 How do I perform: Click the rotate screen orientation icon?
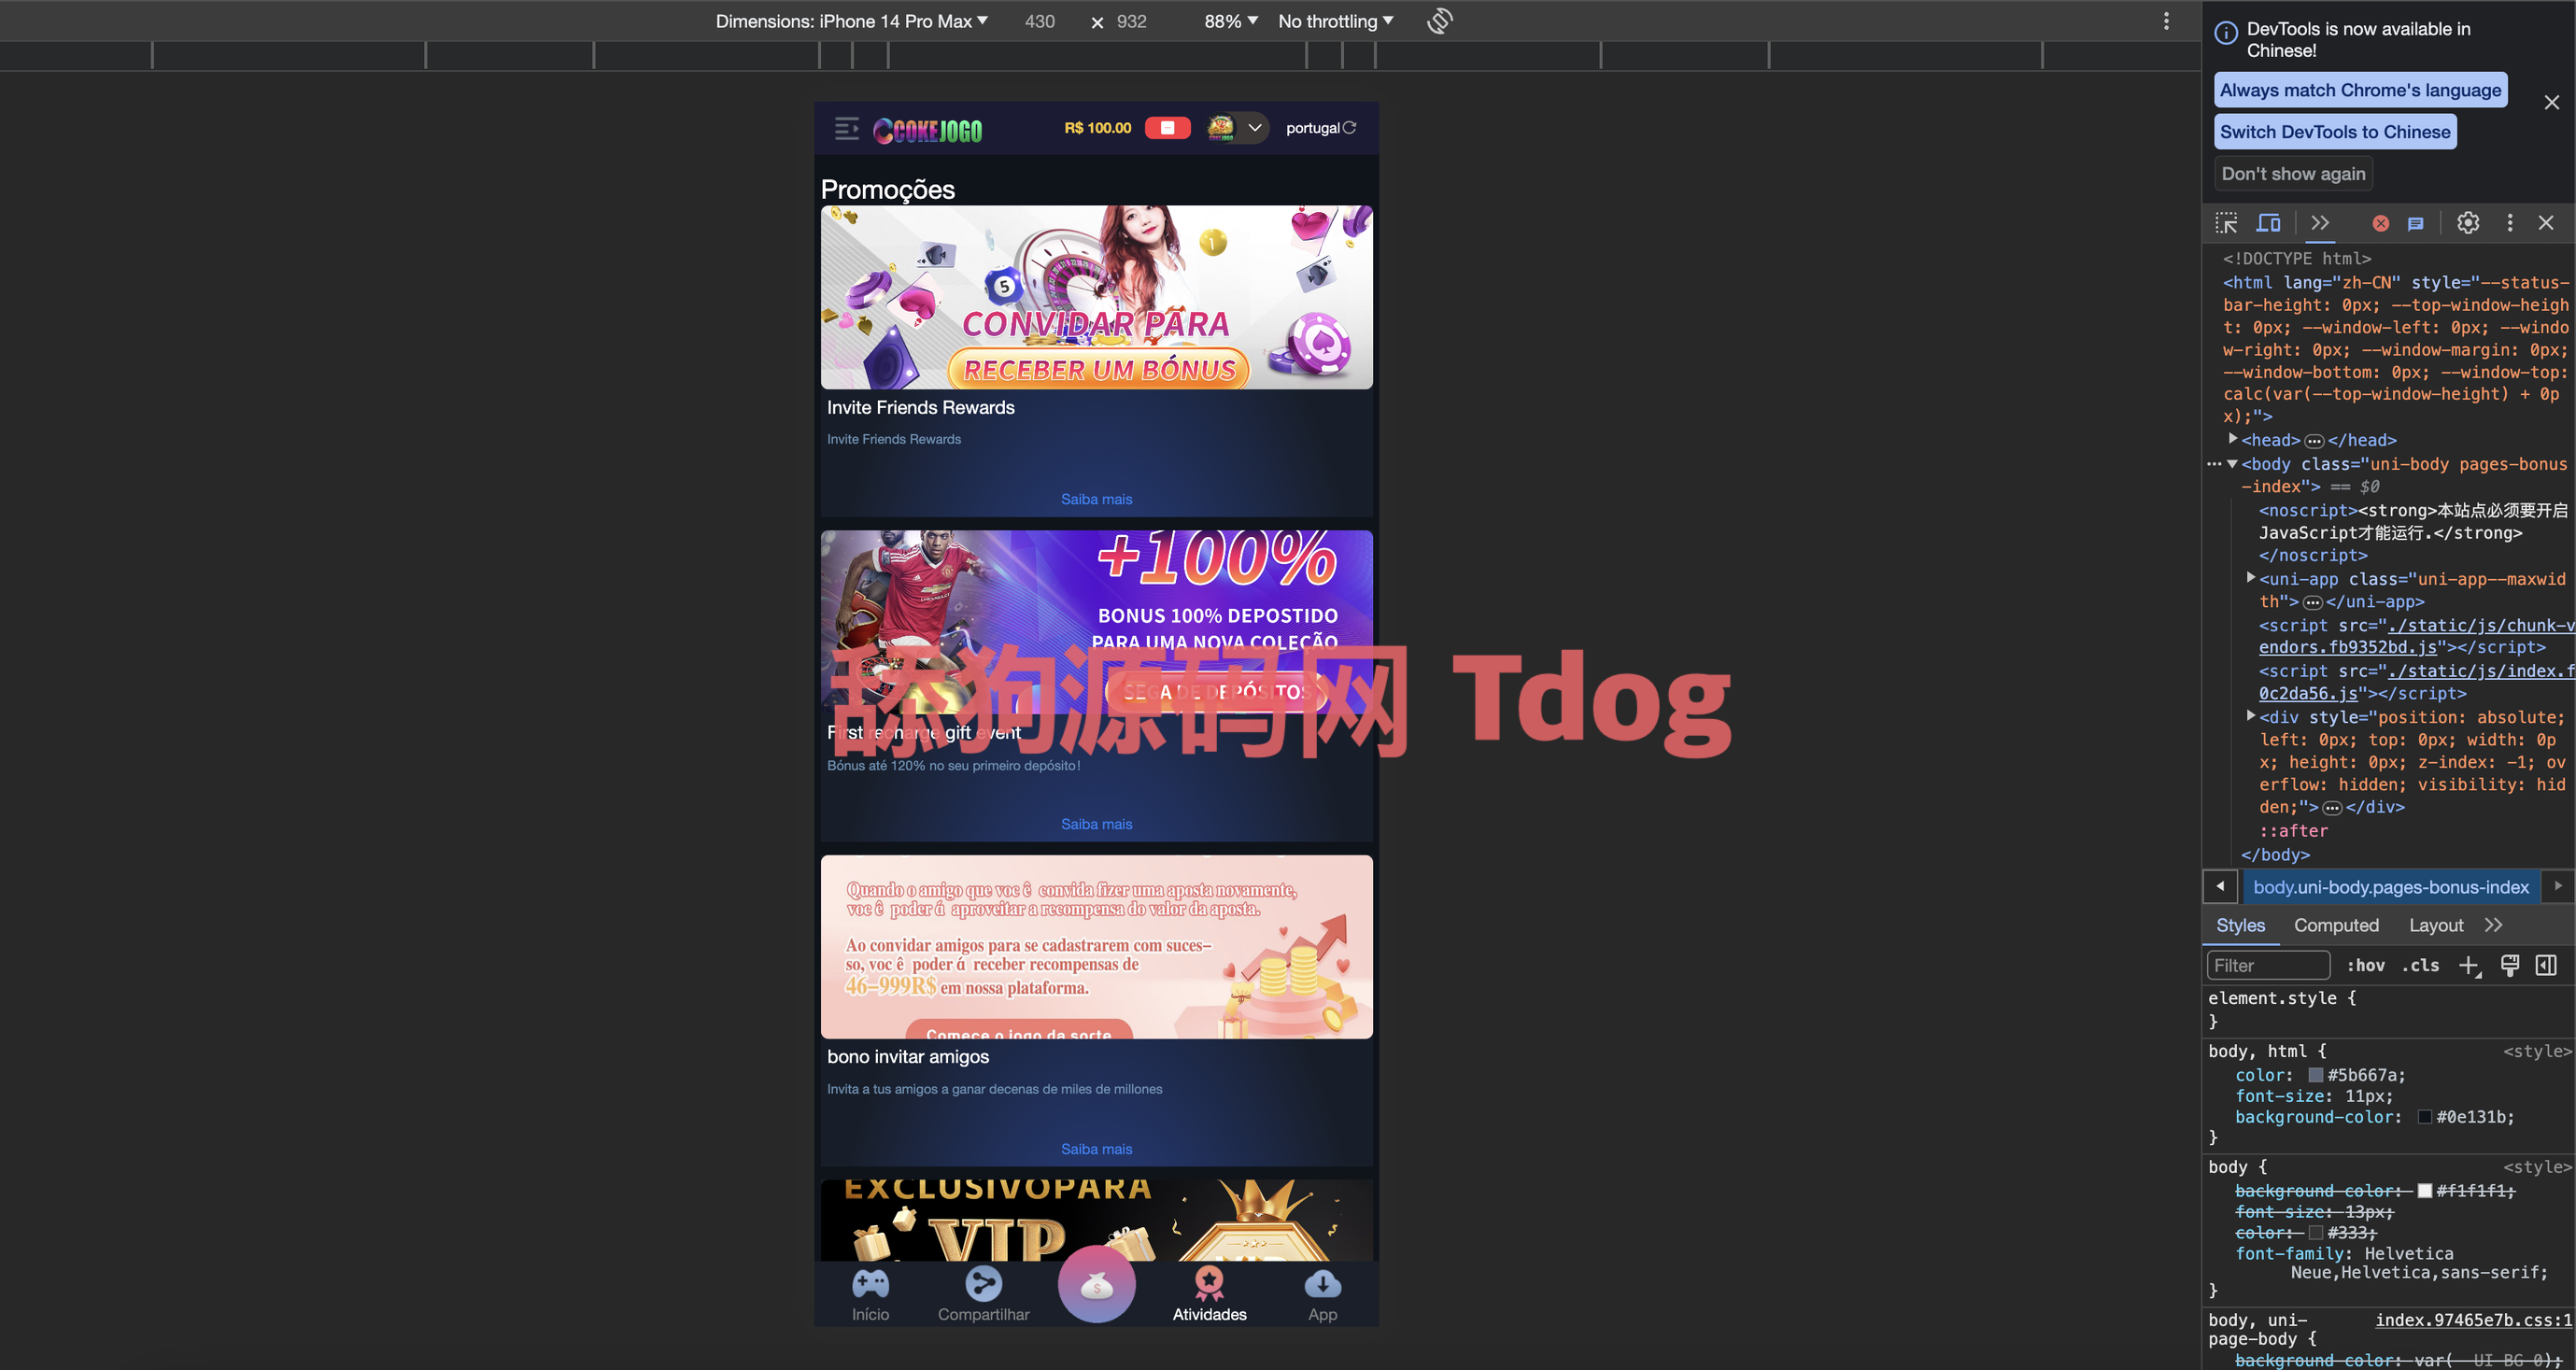[x=1439, y=21]
